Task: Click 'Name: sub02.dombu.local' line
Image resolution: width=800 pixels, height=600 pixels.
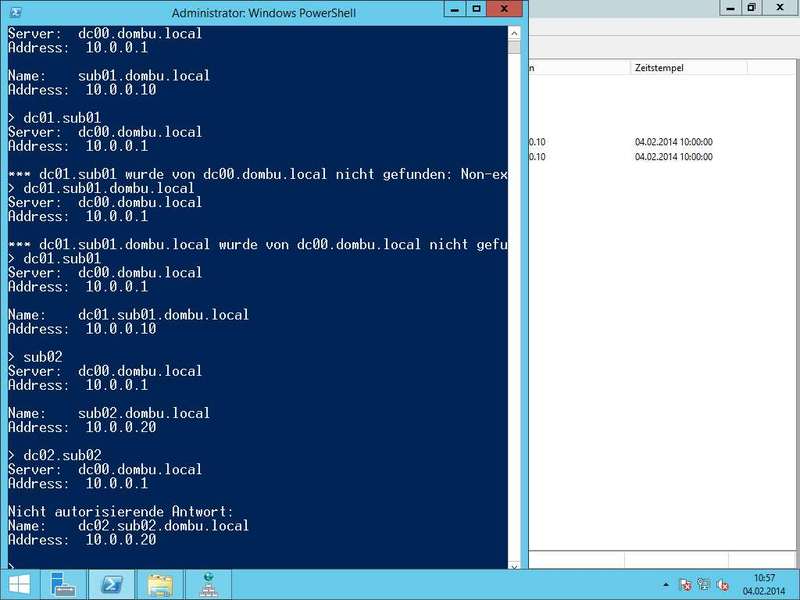Action: [109, 413]
